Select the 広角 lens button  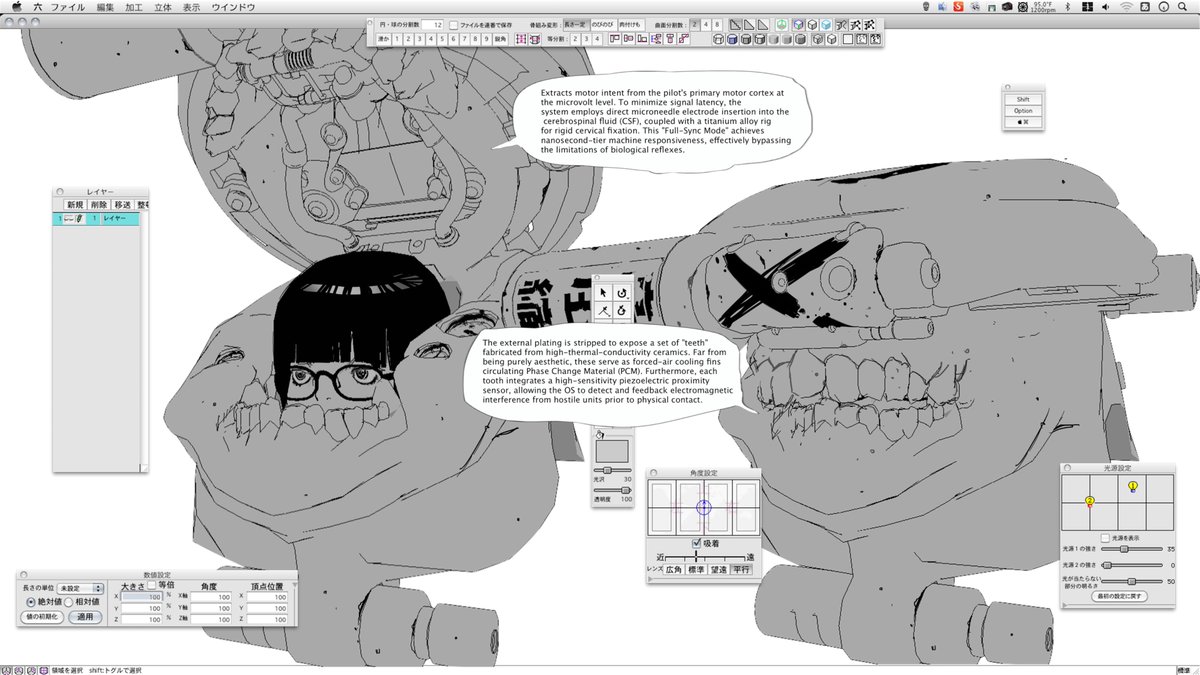point(674,569)
